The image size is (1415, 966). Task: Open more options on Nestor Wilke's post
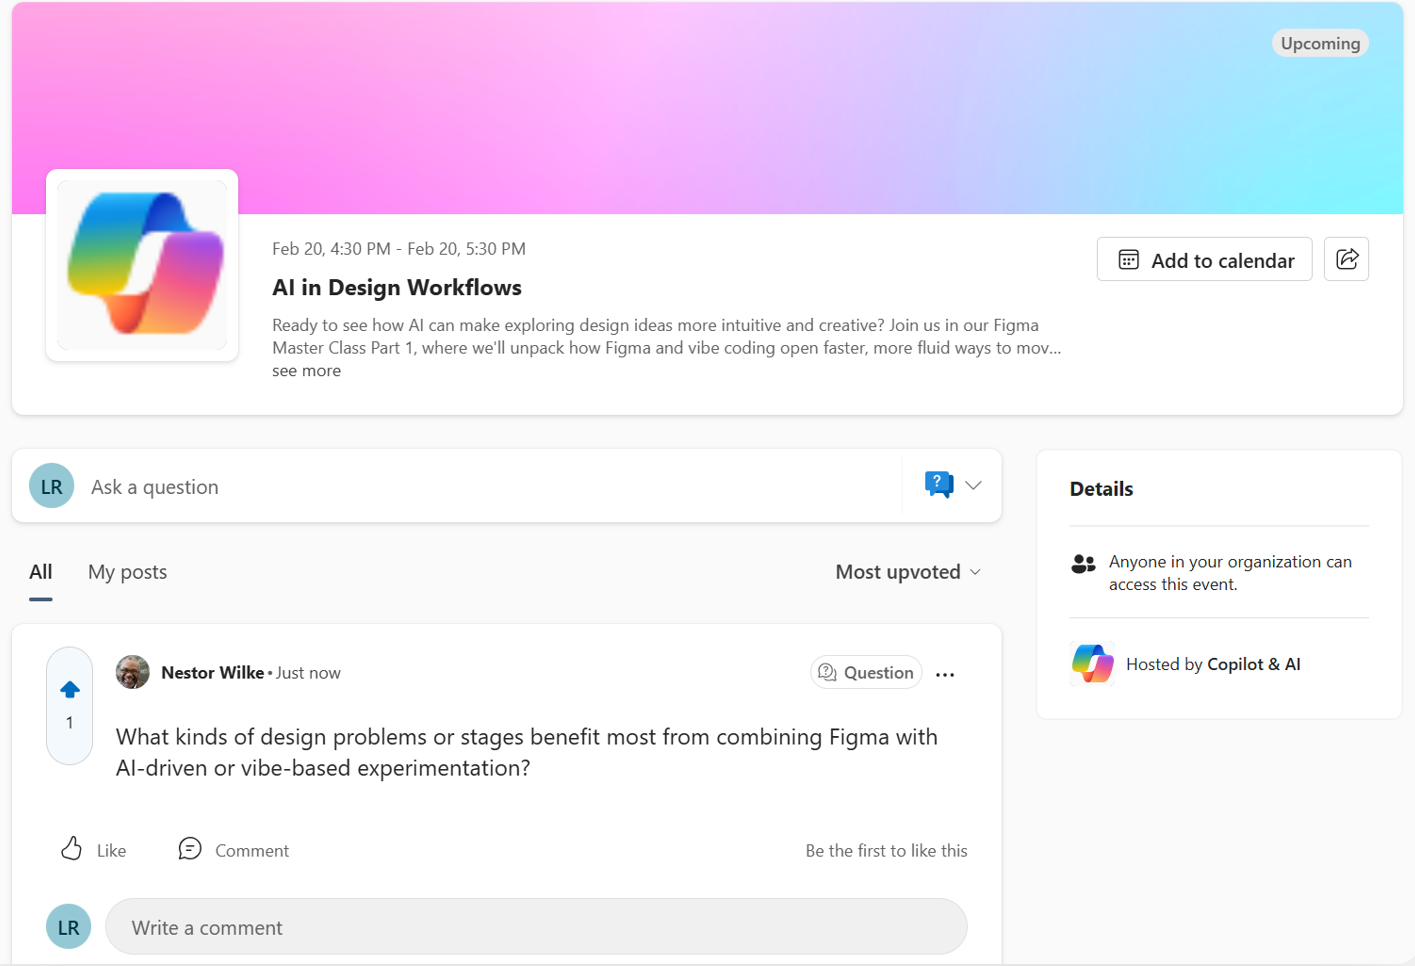click(944, 674)
